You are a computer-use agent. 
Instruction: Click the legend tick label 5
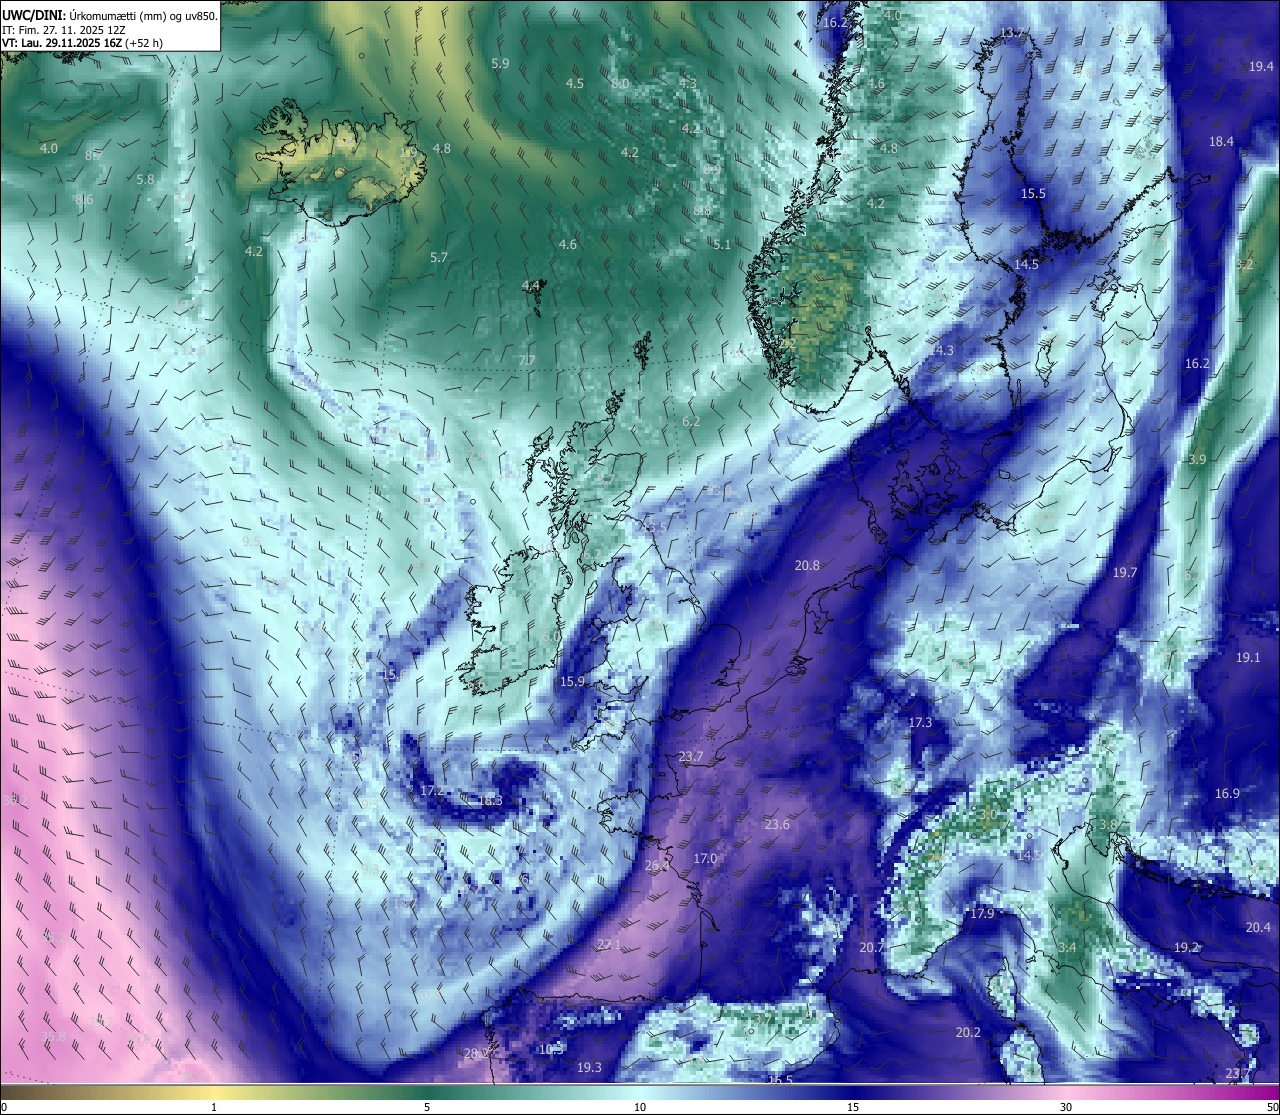tap(427, 1107)
